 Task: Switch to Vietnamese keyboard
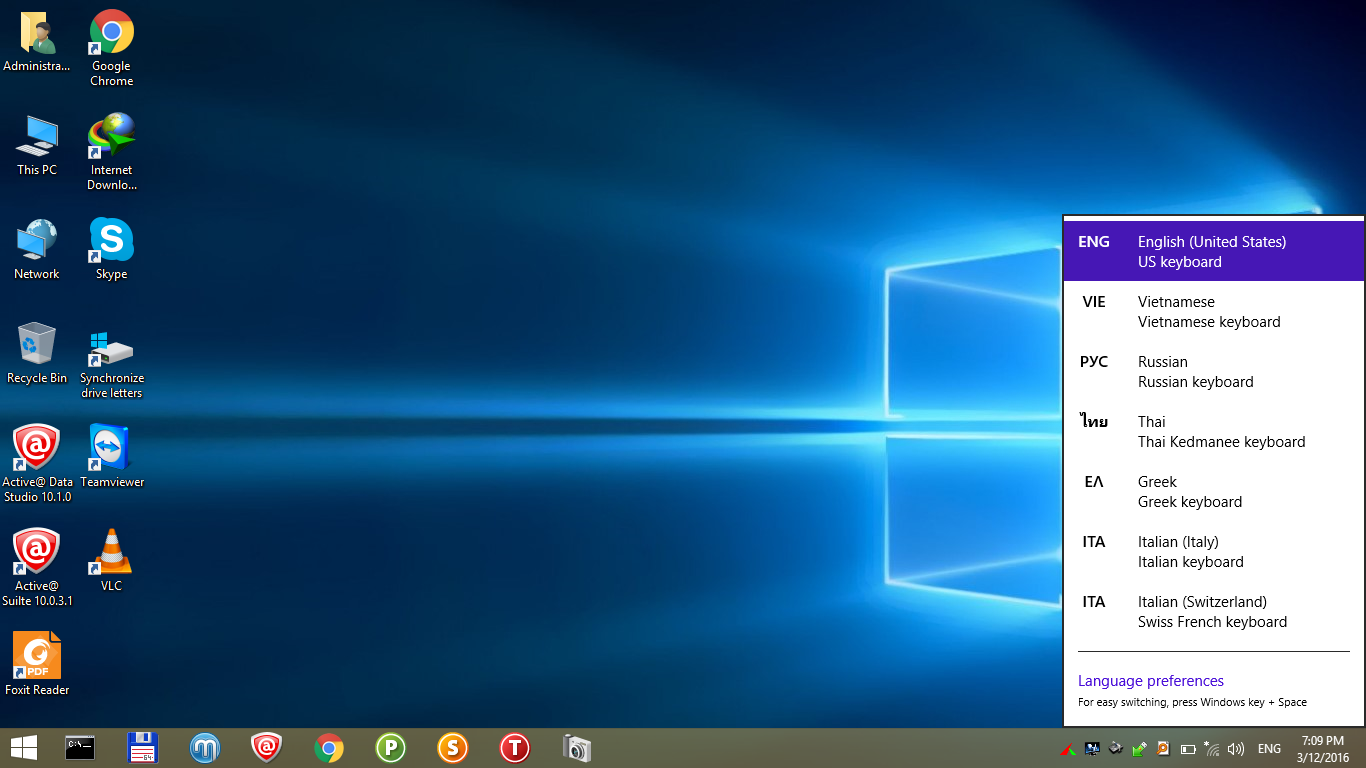point(1214,311)
